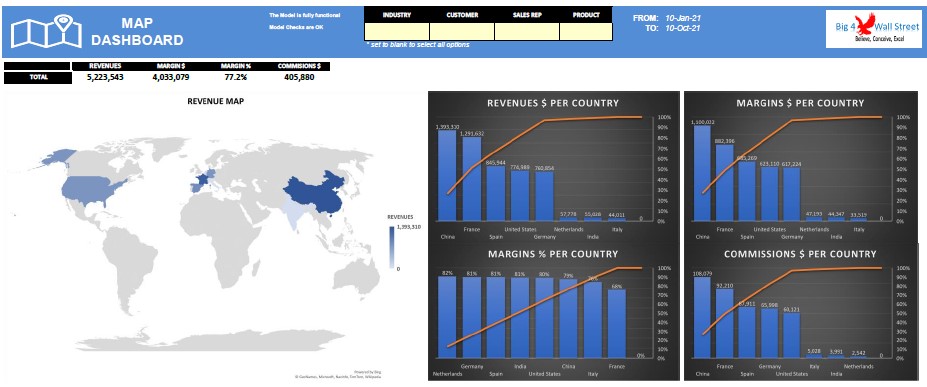Select Germany bar in Revenues $ chart

(x=544, y=196)
